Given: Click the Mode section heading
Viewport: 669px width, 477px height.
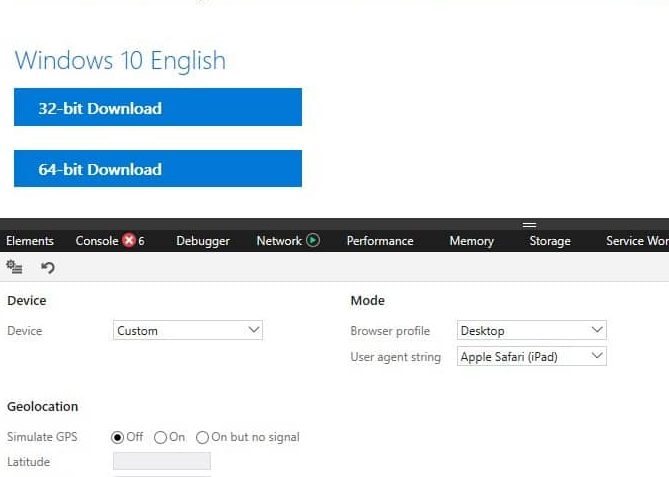Looking at the screenshot, I should (x=367, y=300).
